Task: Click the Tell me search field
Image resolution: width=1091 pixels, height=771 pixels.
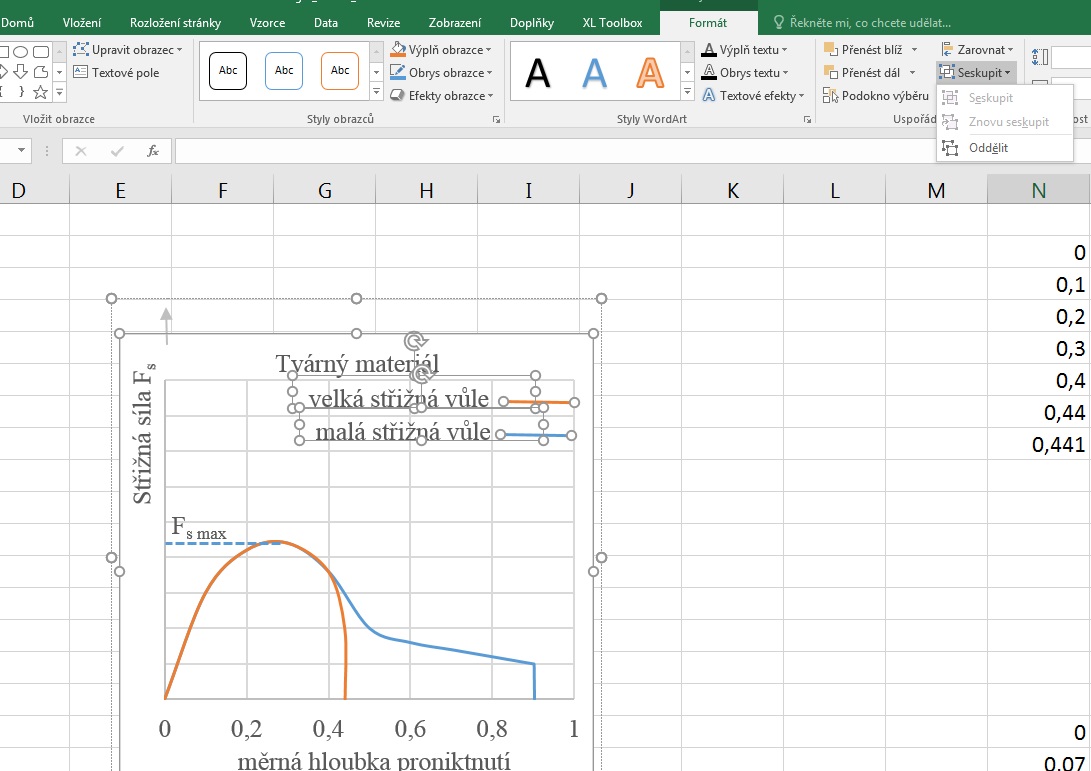Action: pos(870,22)
